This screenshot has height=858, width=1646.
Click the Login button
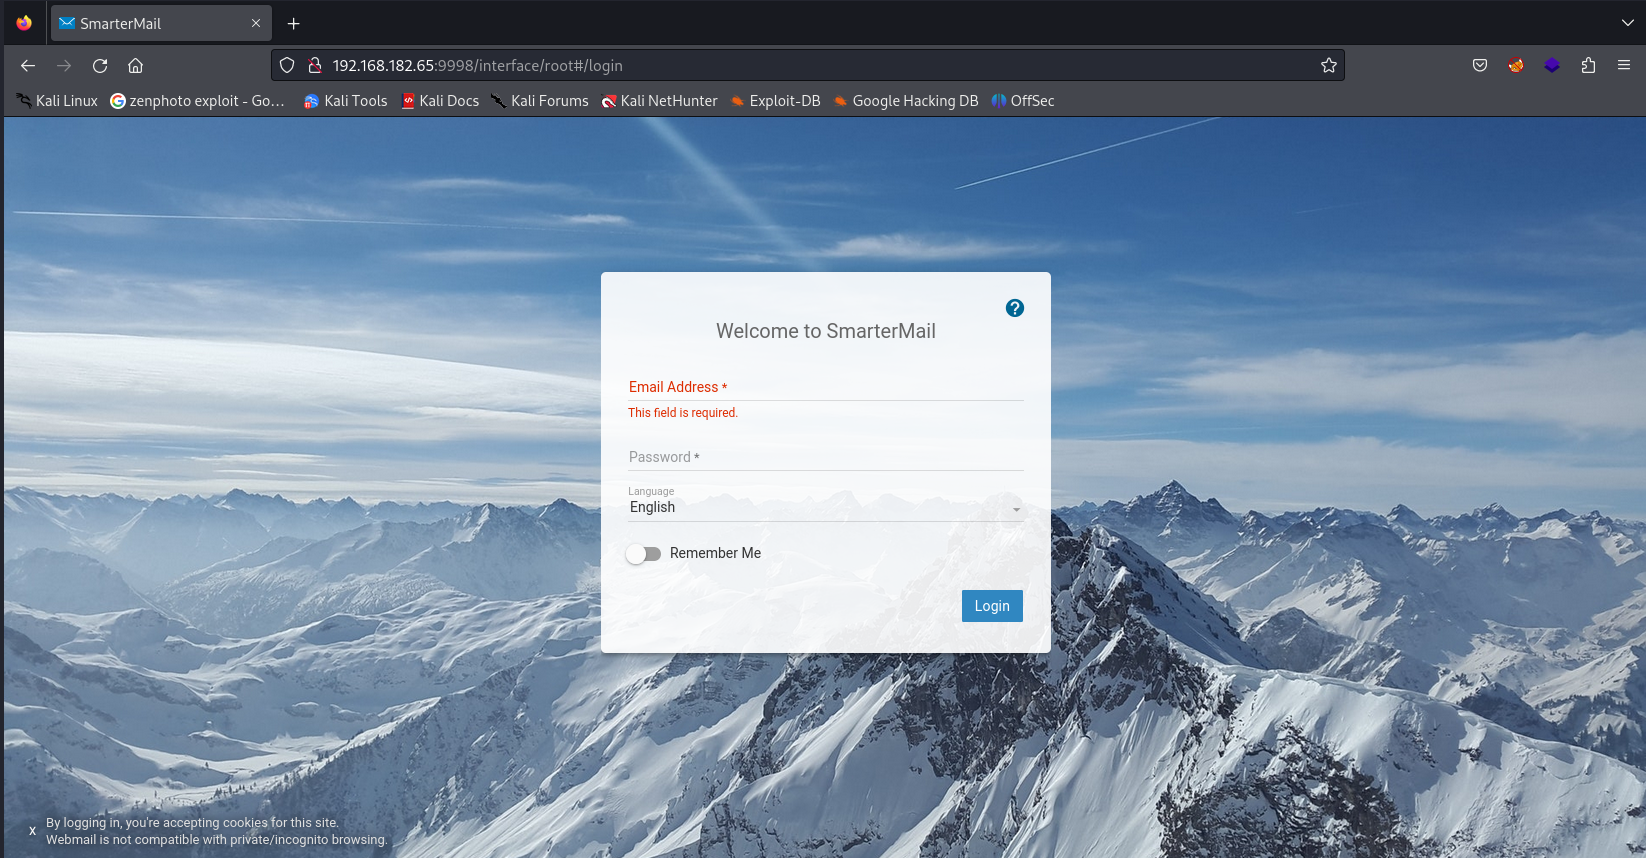pyautogui.click(x=991, y=606)
